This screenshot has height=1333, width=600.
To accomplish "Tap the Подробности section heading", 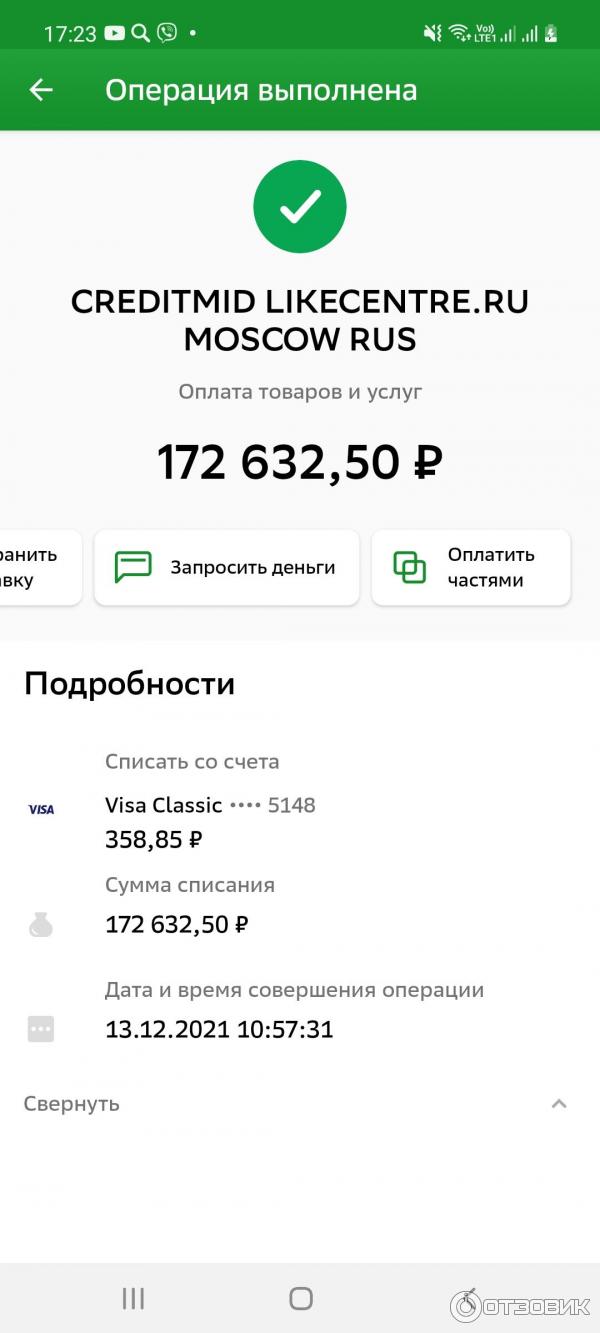I will [x=130, y=684].
